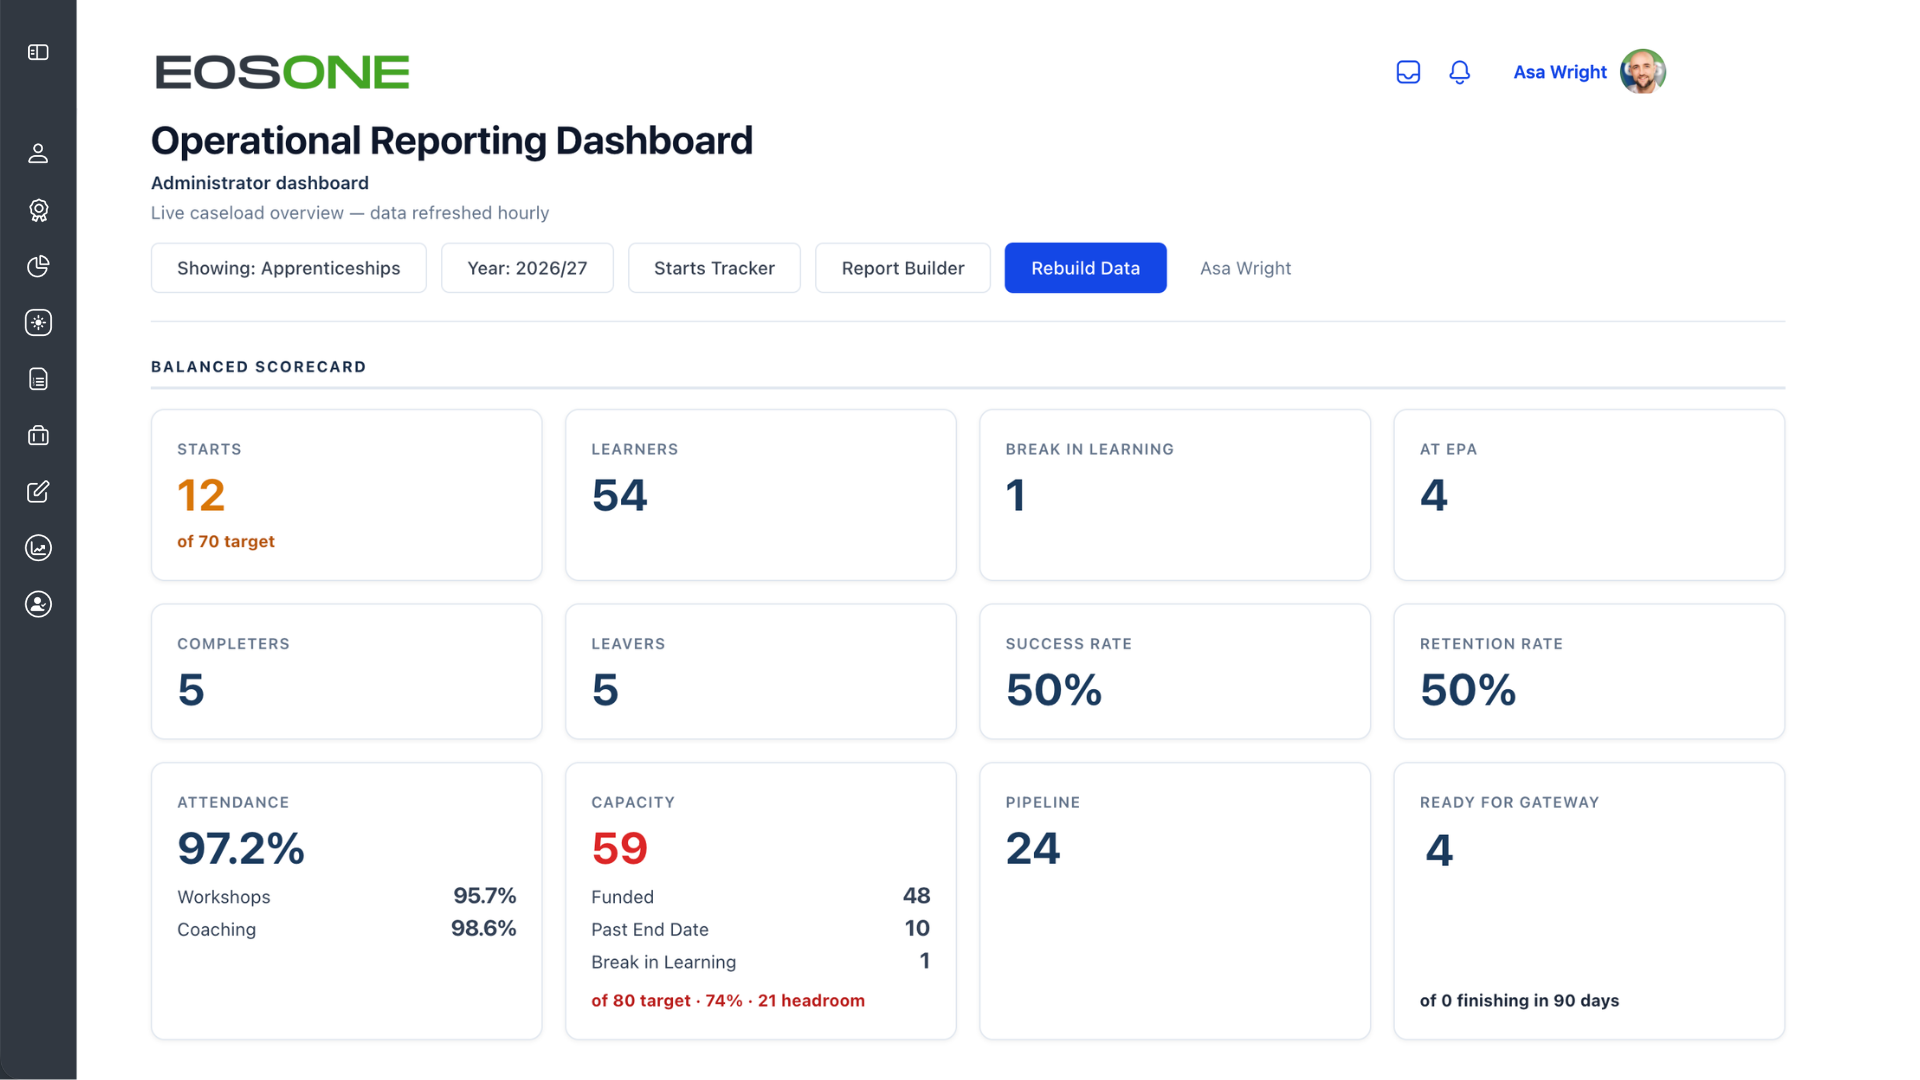Open the pie chart sidebar icon

[x=38, y=266]
